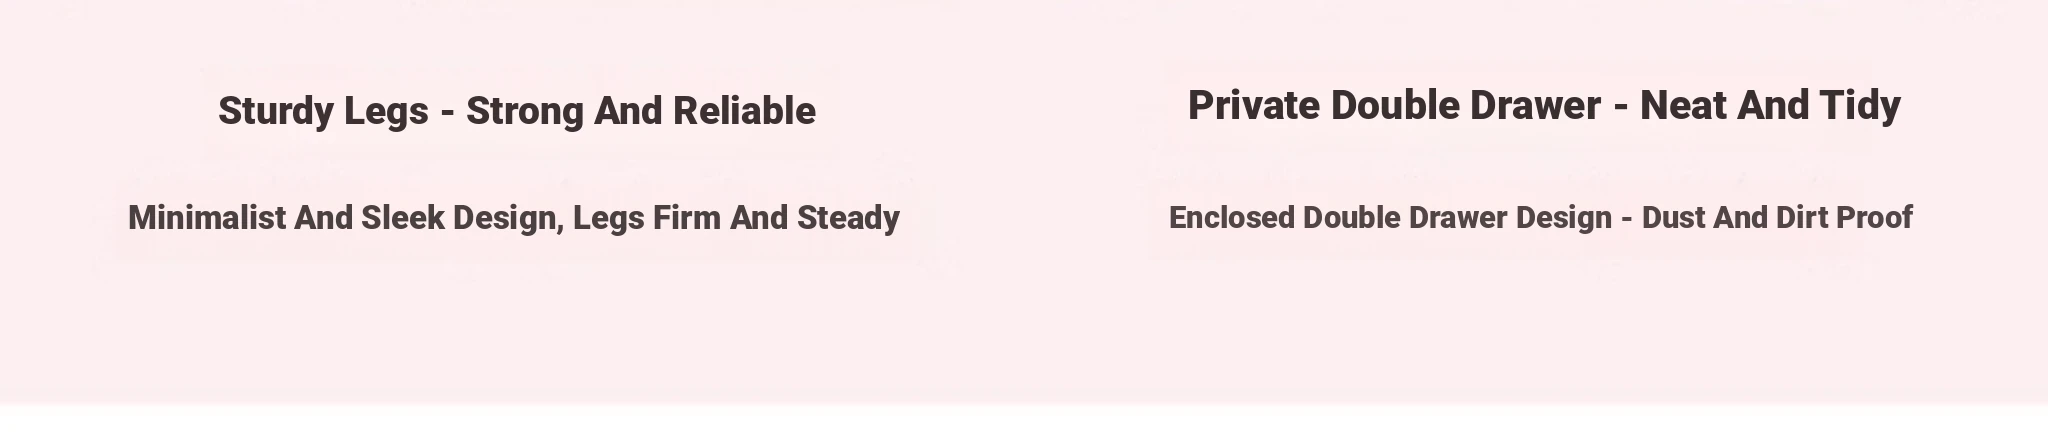Click the word 'Legs' in the Sturdy heading

(386, 112)
